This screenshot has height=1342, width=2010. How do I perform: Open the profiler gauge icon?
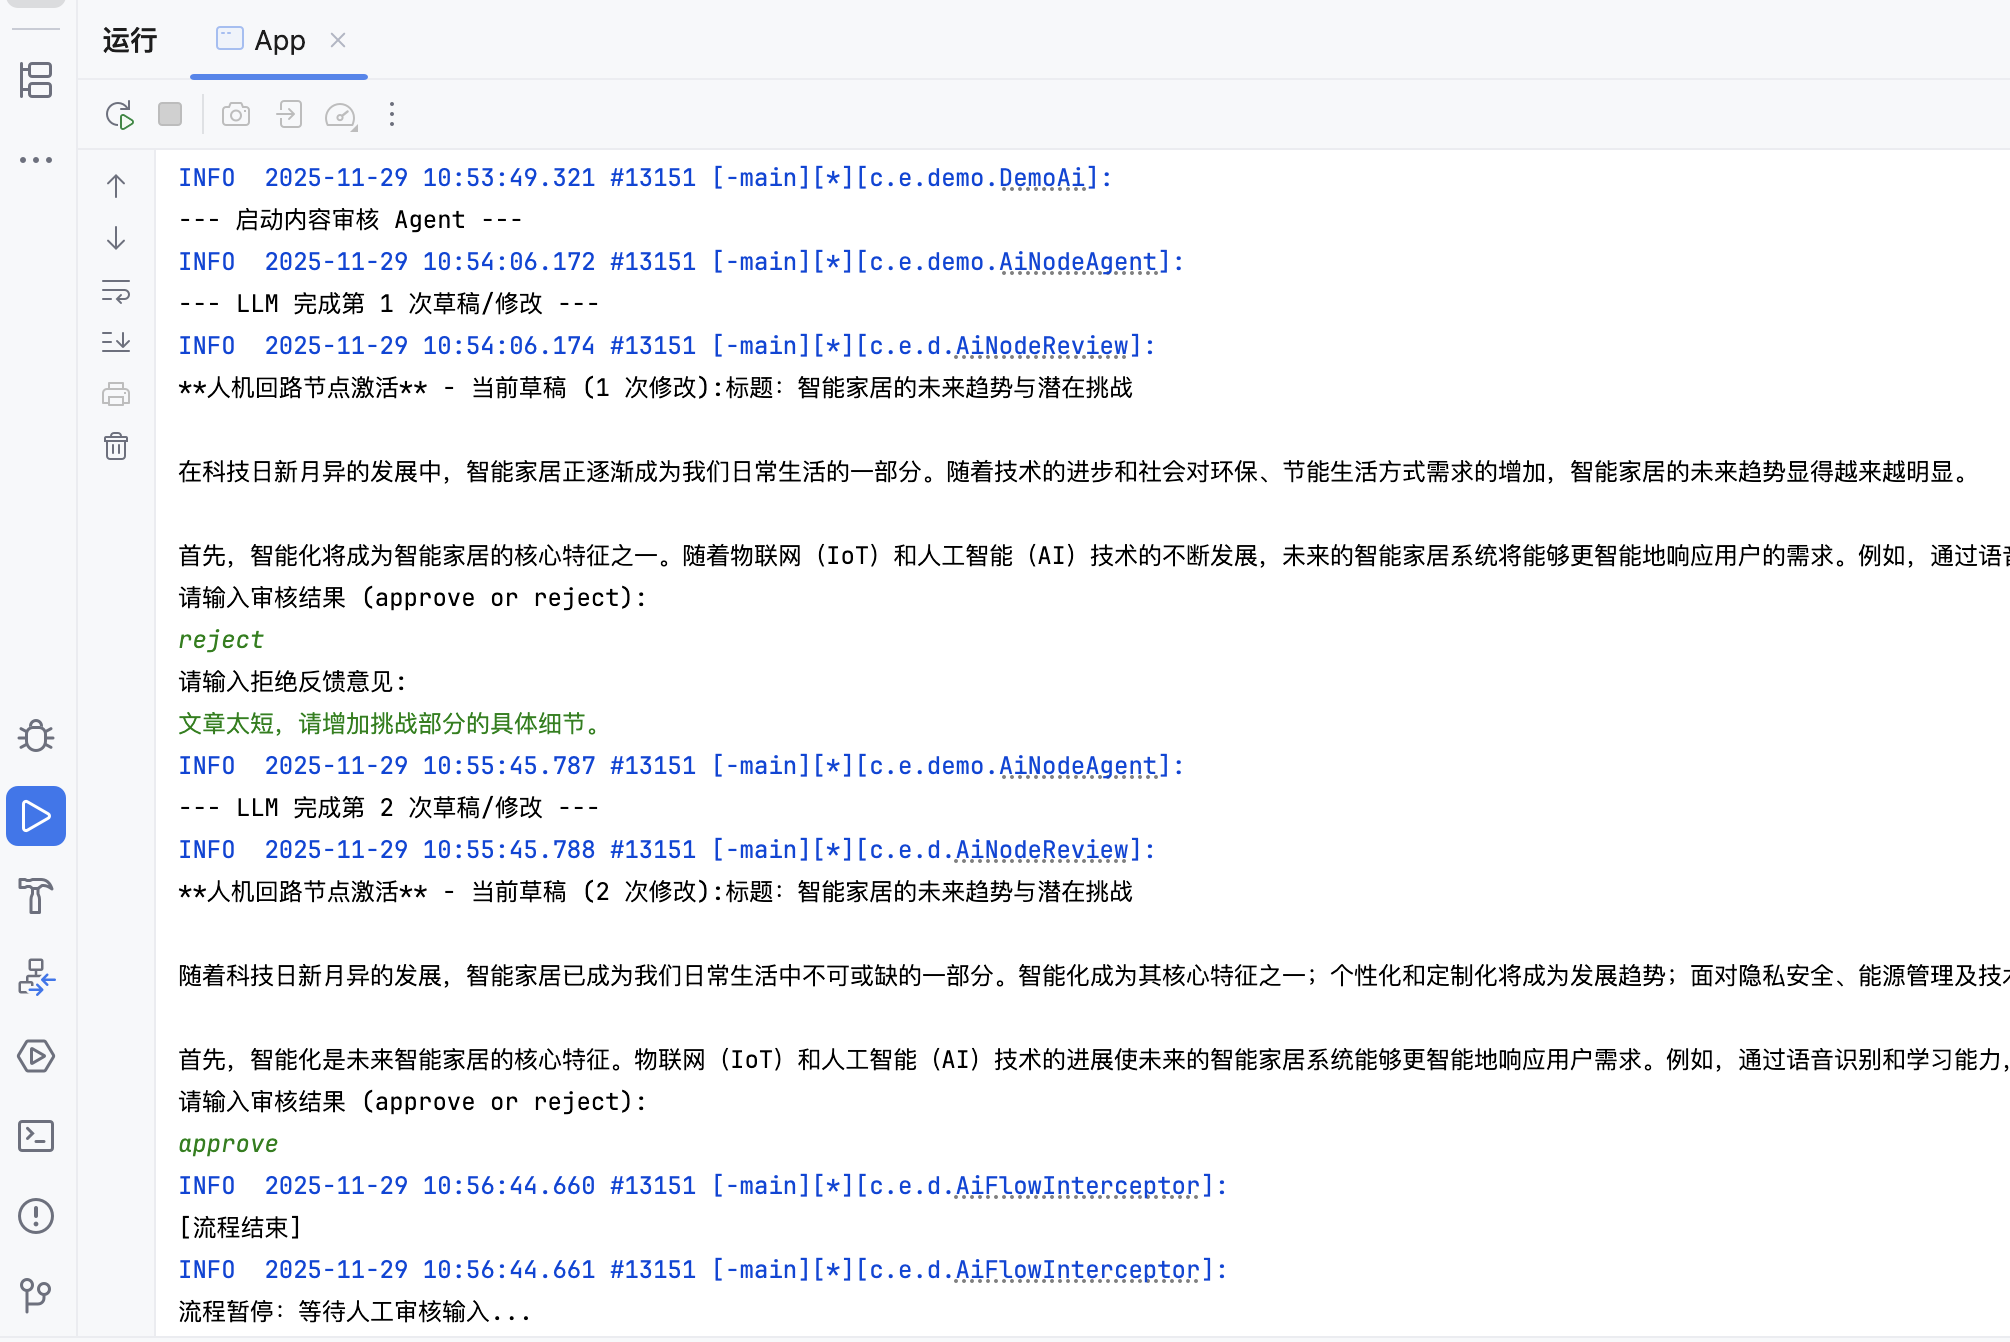(341, 115)
